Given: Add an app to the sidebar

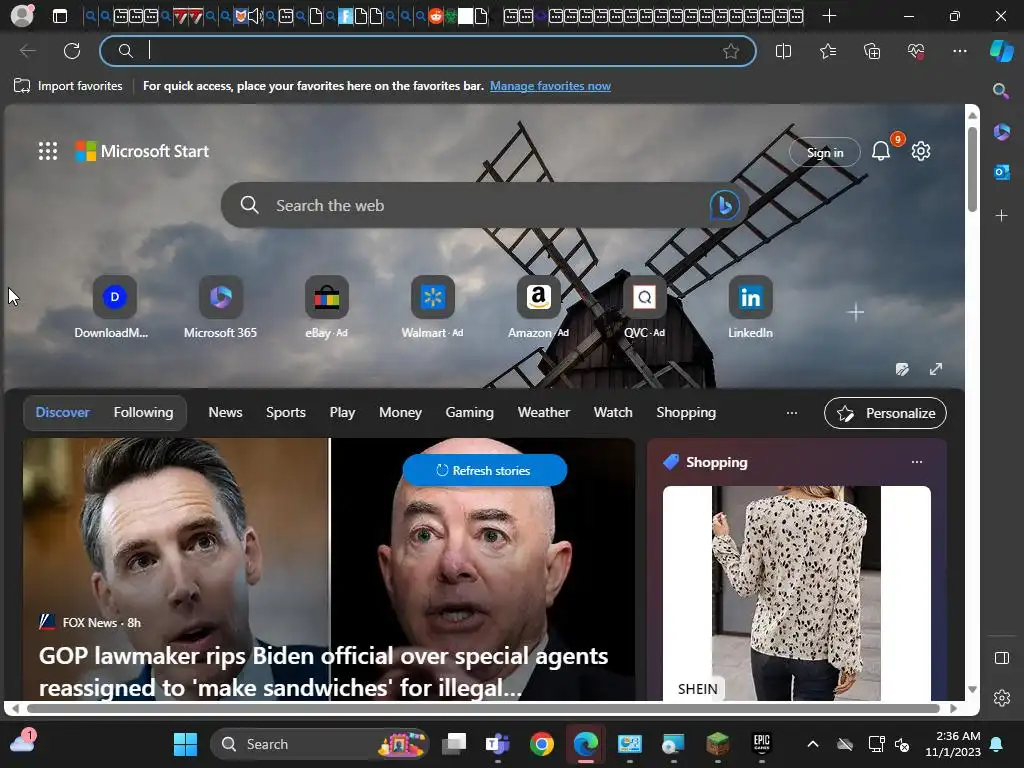Looking at the screenshot, I should pos(1001,216).
